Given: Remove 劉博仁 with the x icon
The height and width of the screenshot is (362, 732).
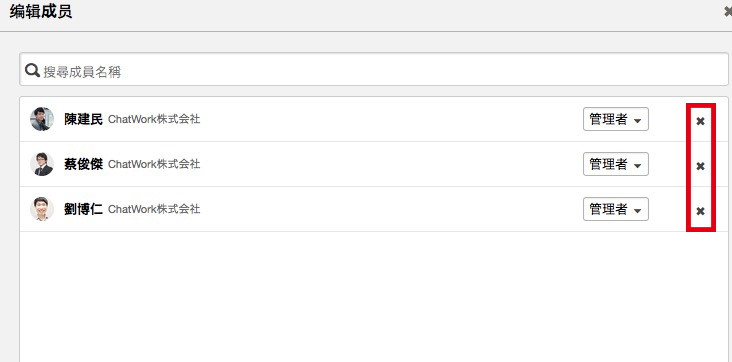Looking at the screenshot, I should coord(700,211).
